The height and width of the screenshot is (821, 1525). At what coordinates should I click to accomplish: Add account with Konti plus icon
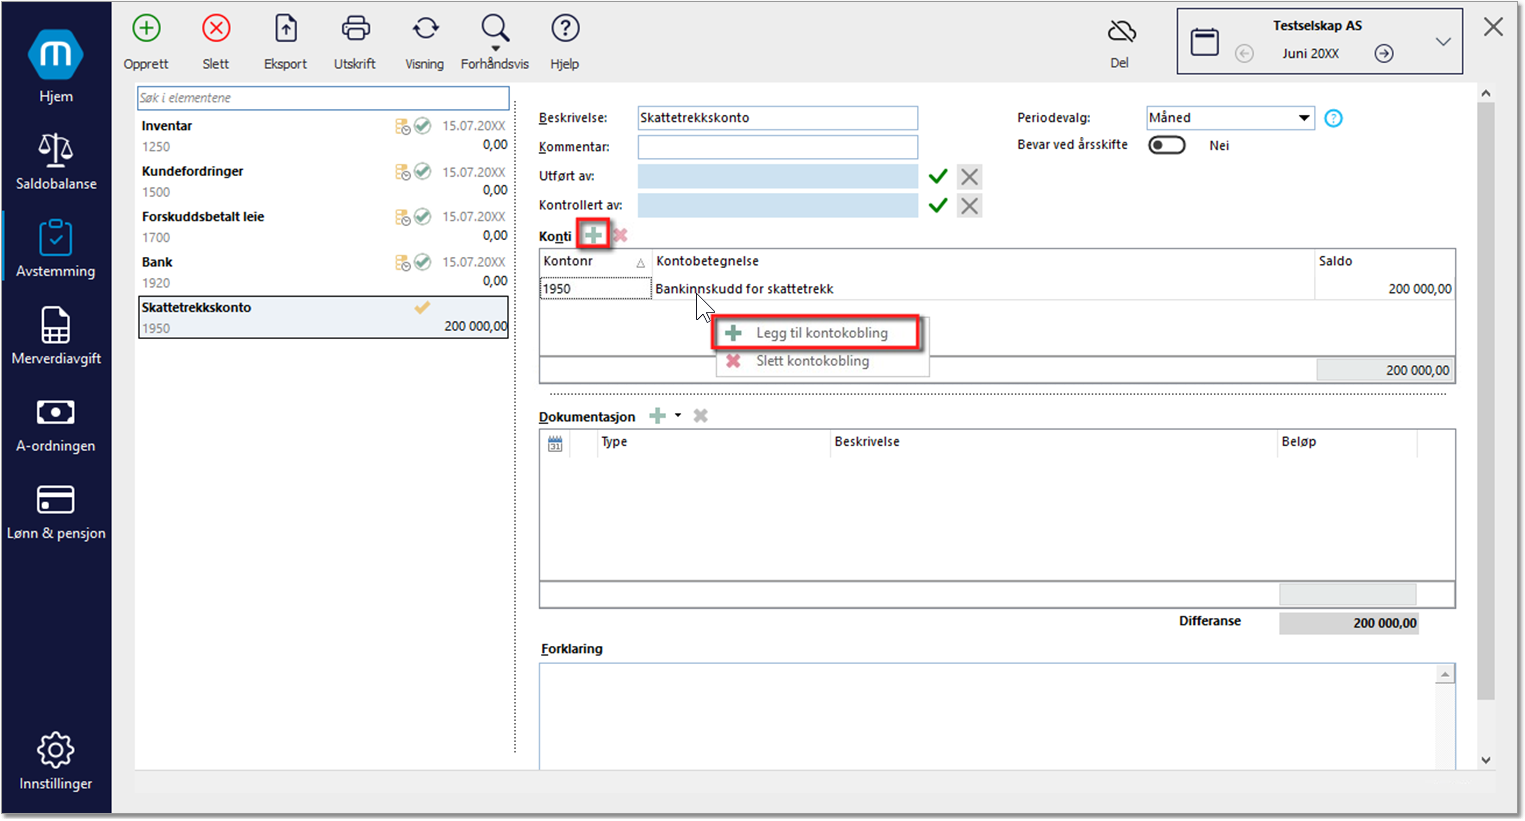pyautogui.click(x=593, y=235)
